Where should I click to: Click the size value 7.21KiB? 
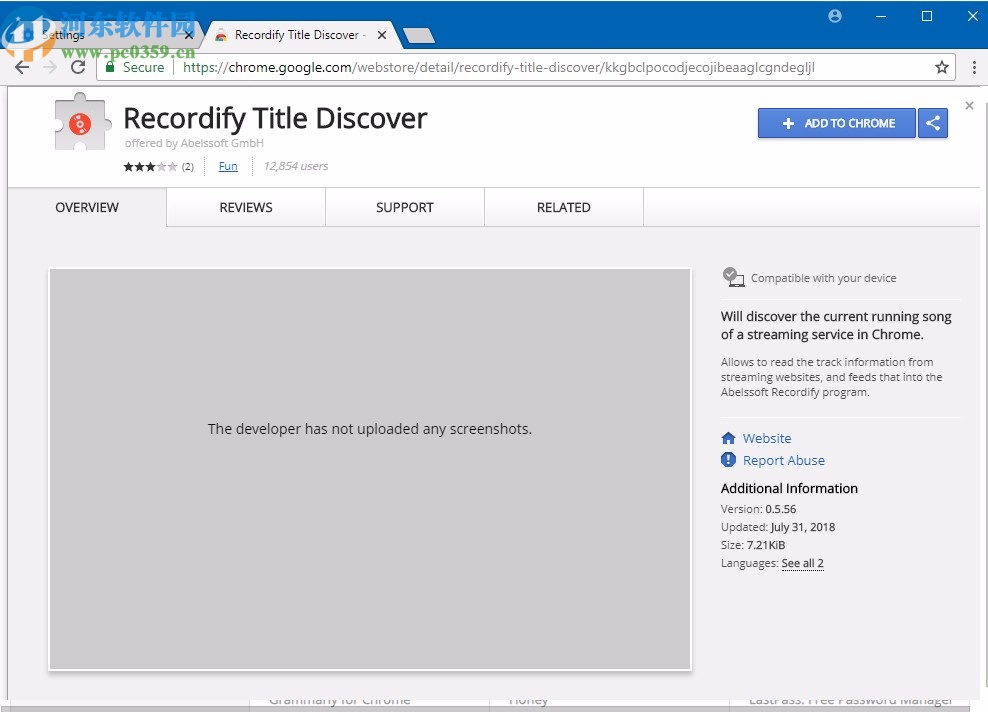tap(766, 545)
